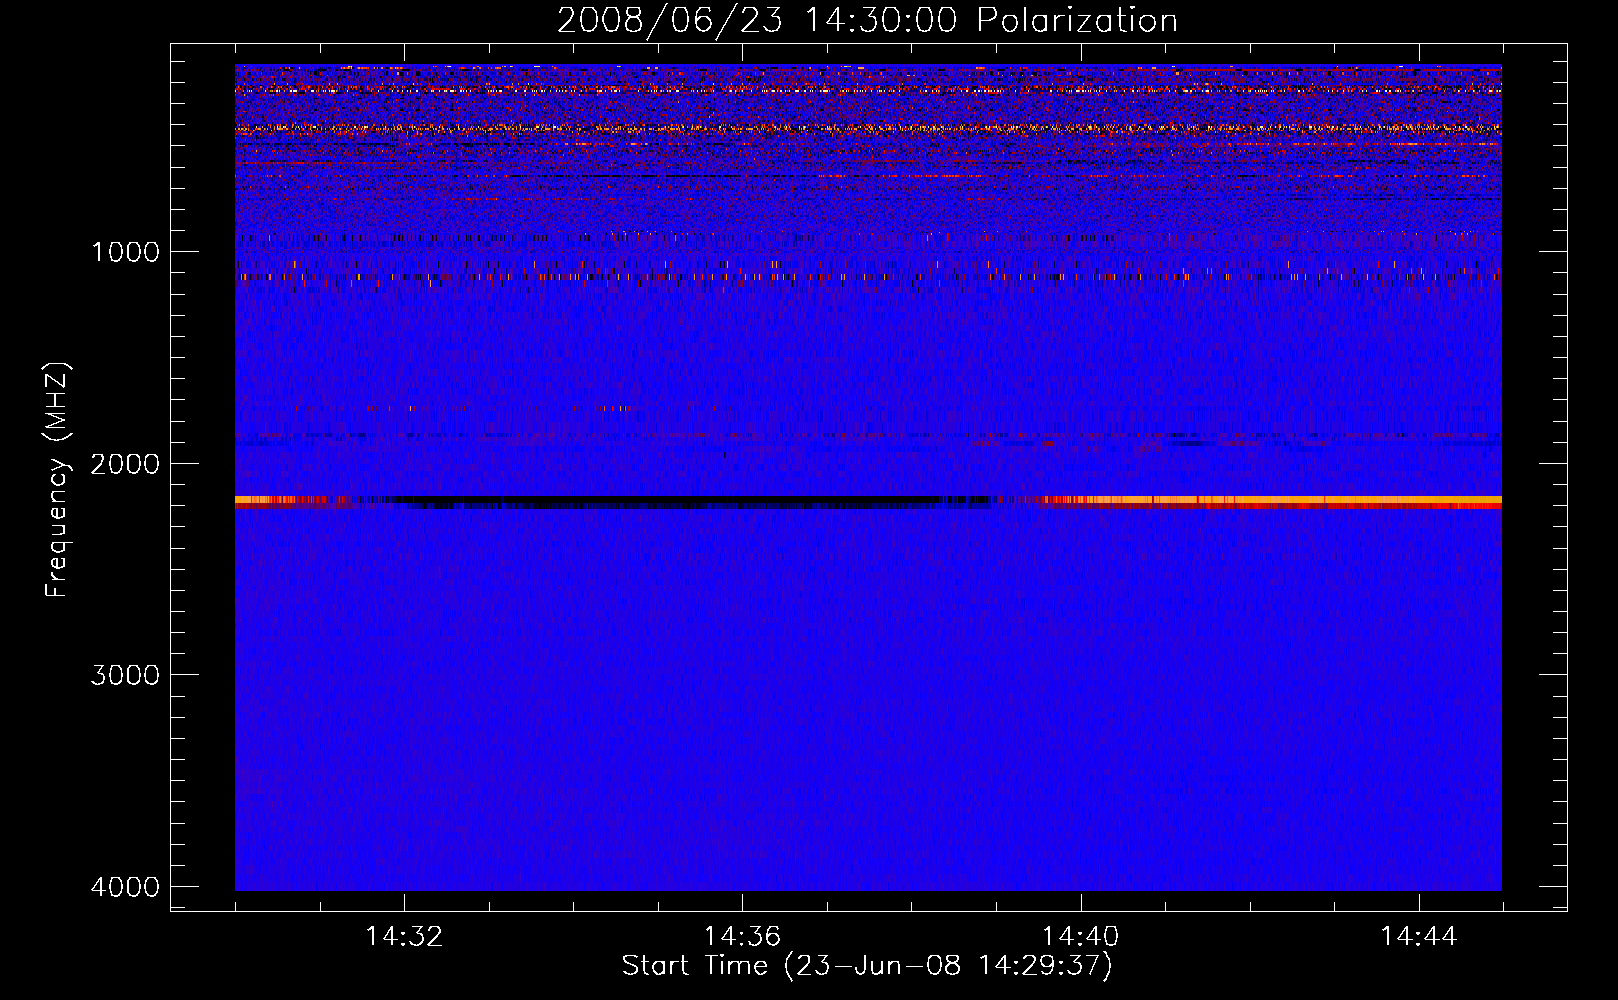
Task: Click the plot title '2008/06/23 14:30:00 Polarization'
Action: tap(867, 21)
